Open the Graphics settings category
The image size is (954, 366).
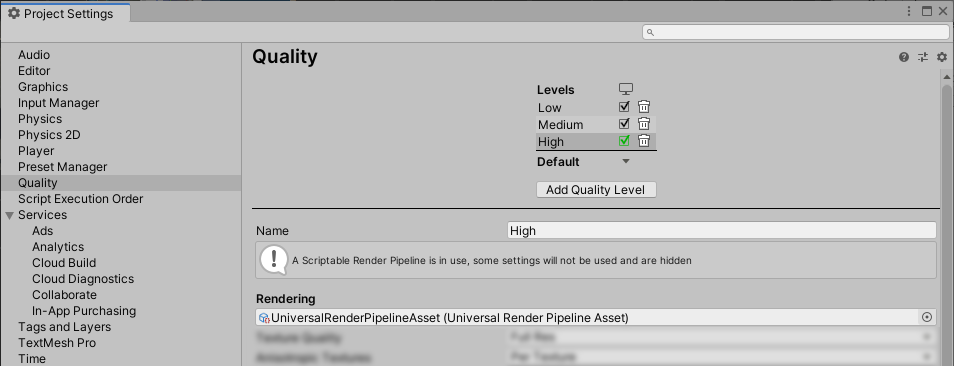43,87
